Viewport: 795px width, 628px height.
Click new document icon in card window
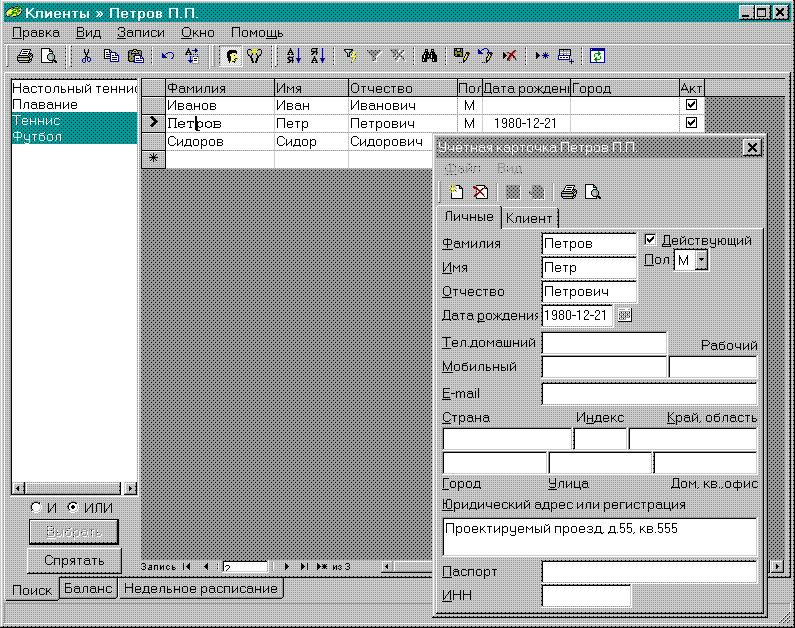pos(456,192)
